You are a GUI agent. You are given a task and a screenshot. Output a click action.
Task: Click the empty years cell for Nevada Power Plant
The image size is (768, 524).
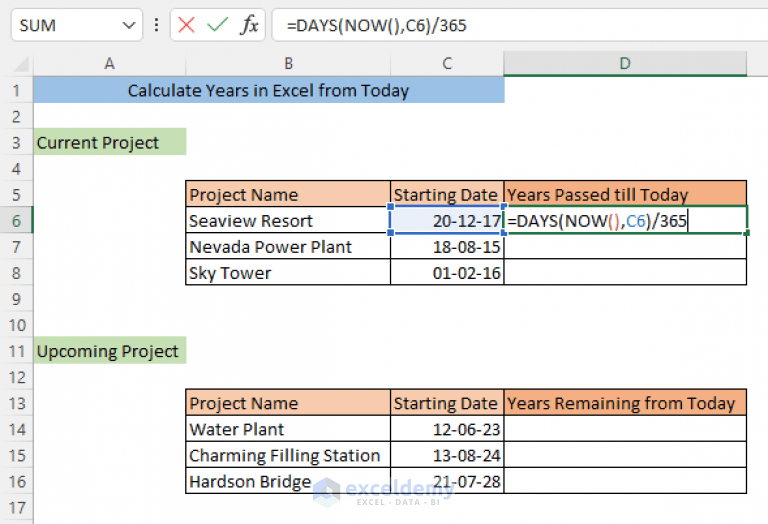tap(625, 247)
